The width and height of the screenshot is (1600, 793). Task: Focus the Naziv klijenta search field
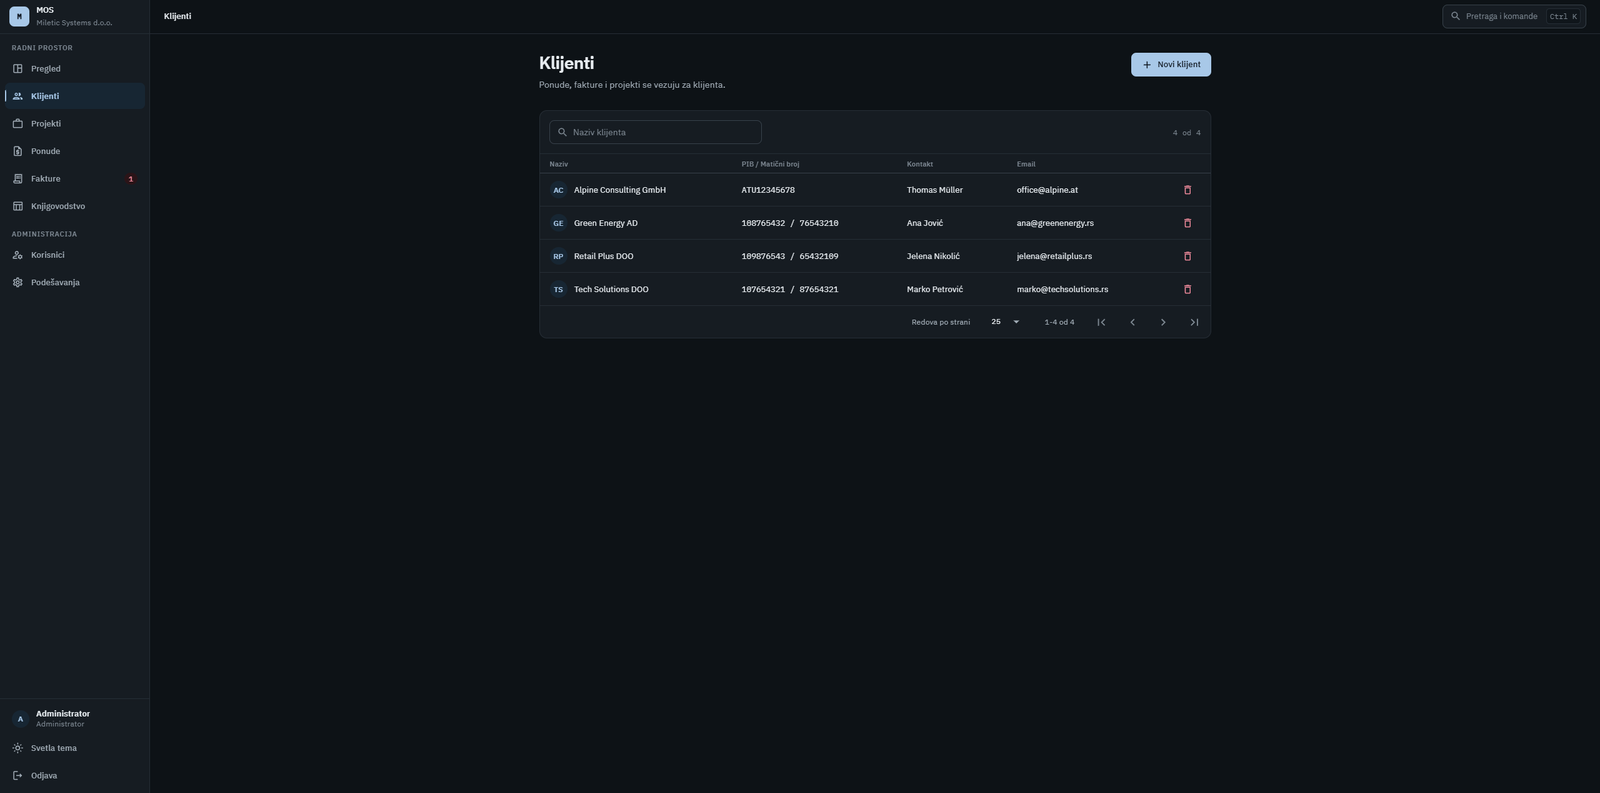(x=655, y=132)
